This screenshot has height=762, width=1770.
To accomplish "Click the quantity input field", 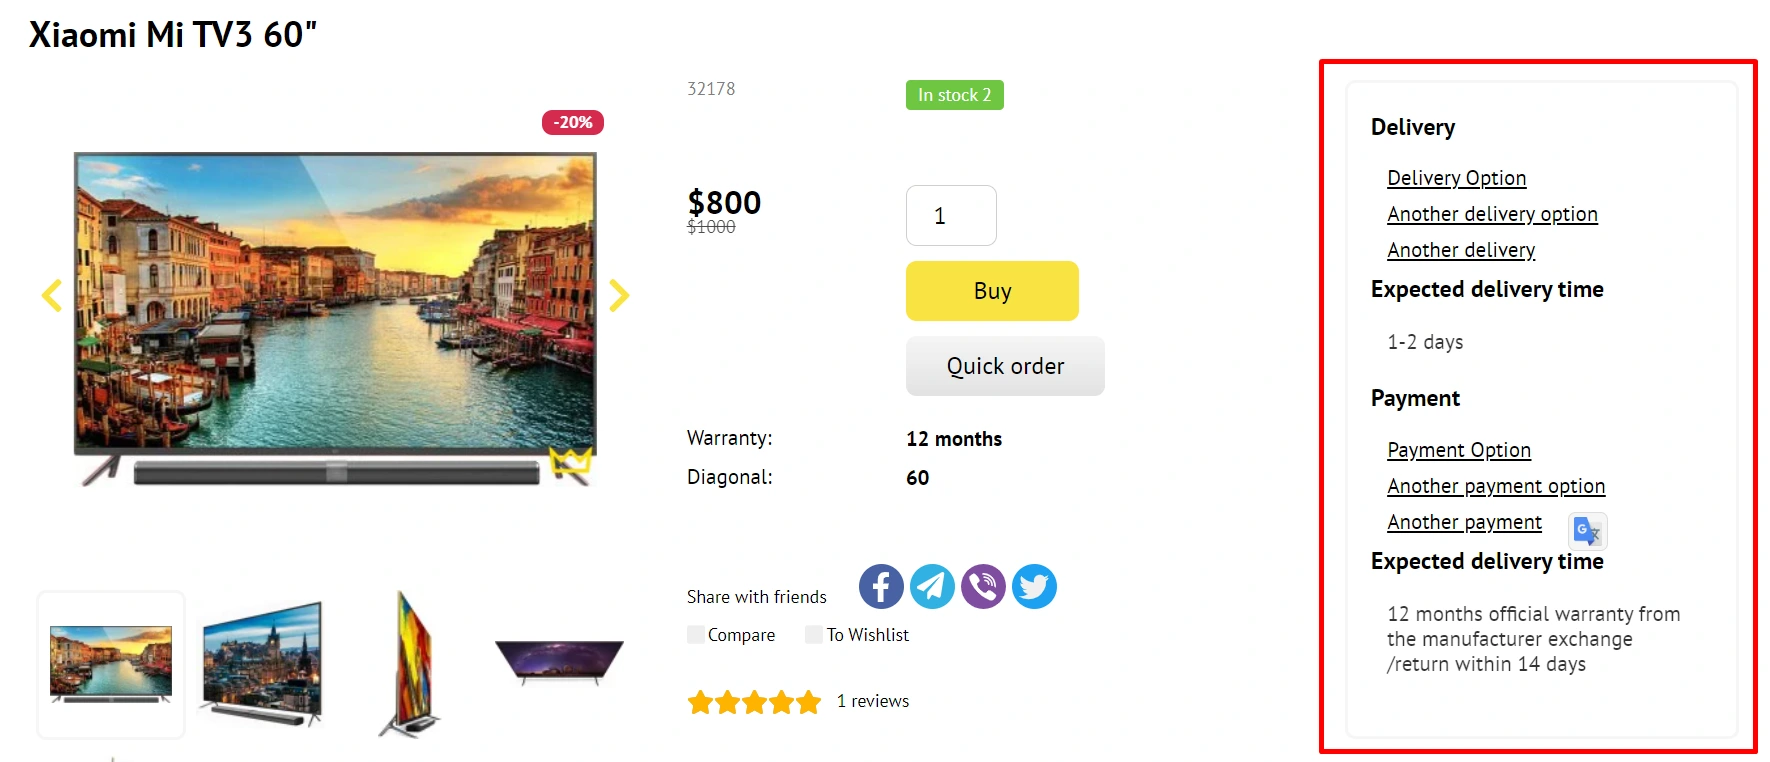I will click(x=951, y=216).
